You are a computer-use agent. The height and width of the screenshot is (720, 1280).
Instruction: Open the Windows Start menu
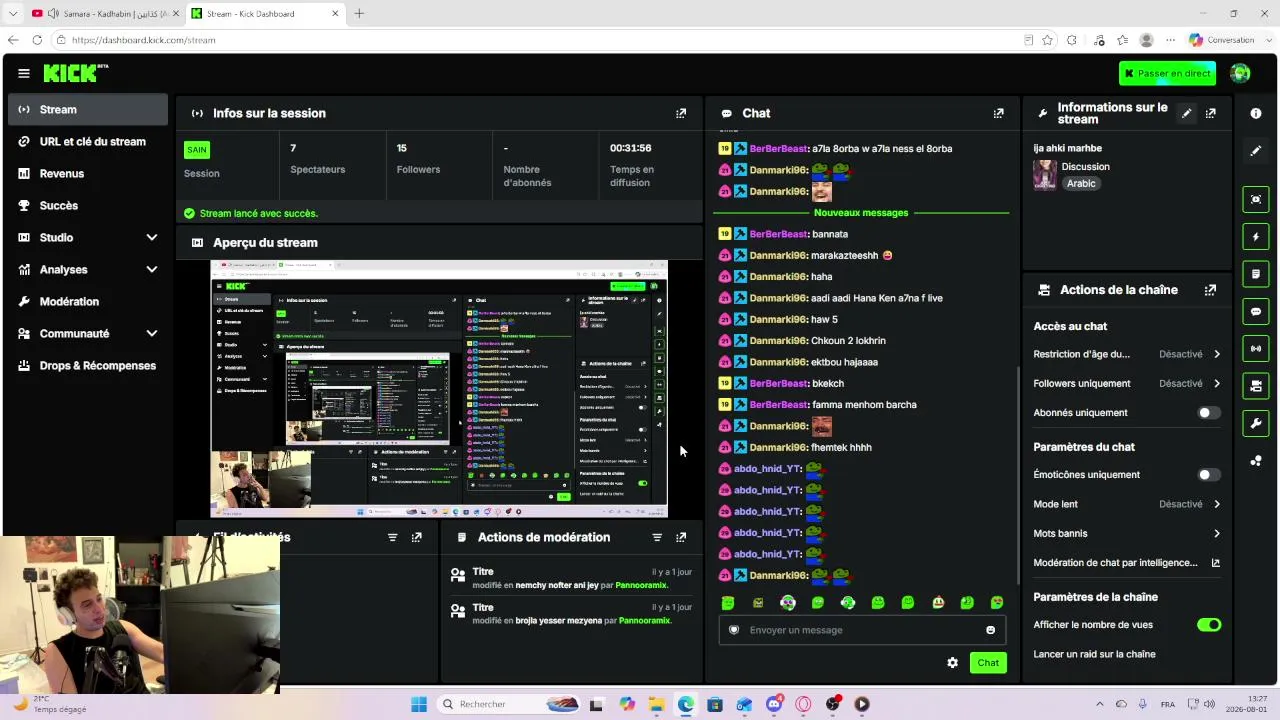point(418,704)
